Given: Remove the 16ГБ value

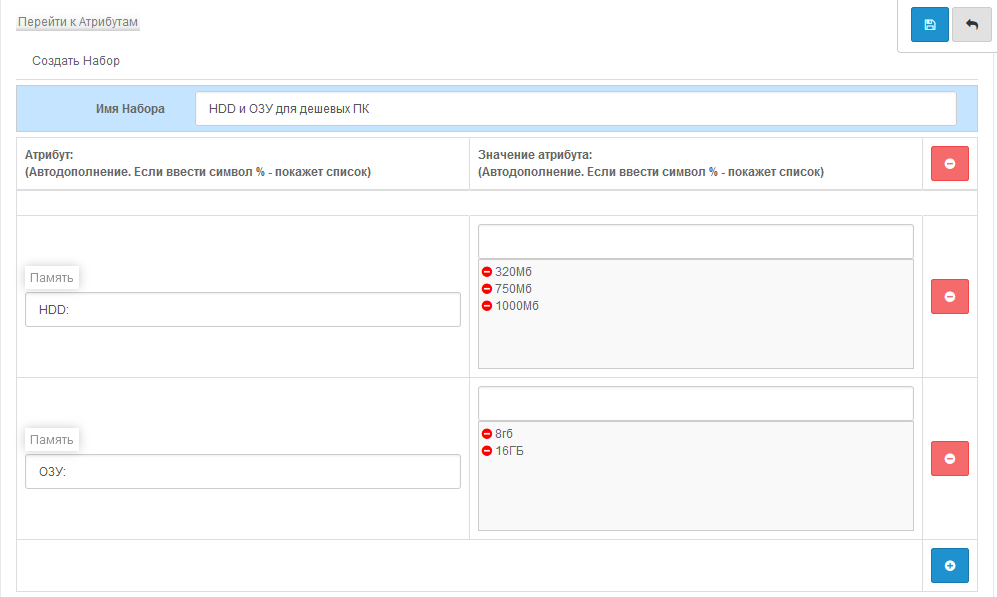Looking at the screenshot, I should 487,451.
